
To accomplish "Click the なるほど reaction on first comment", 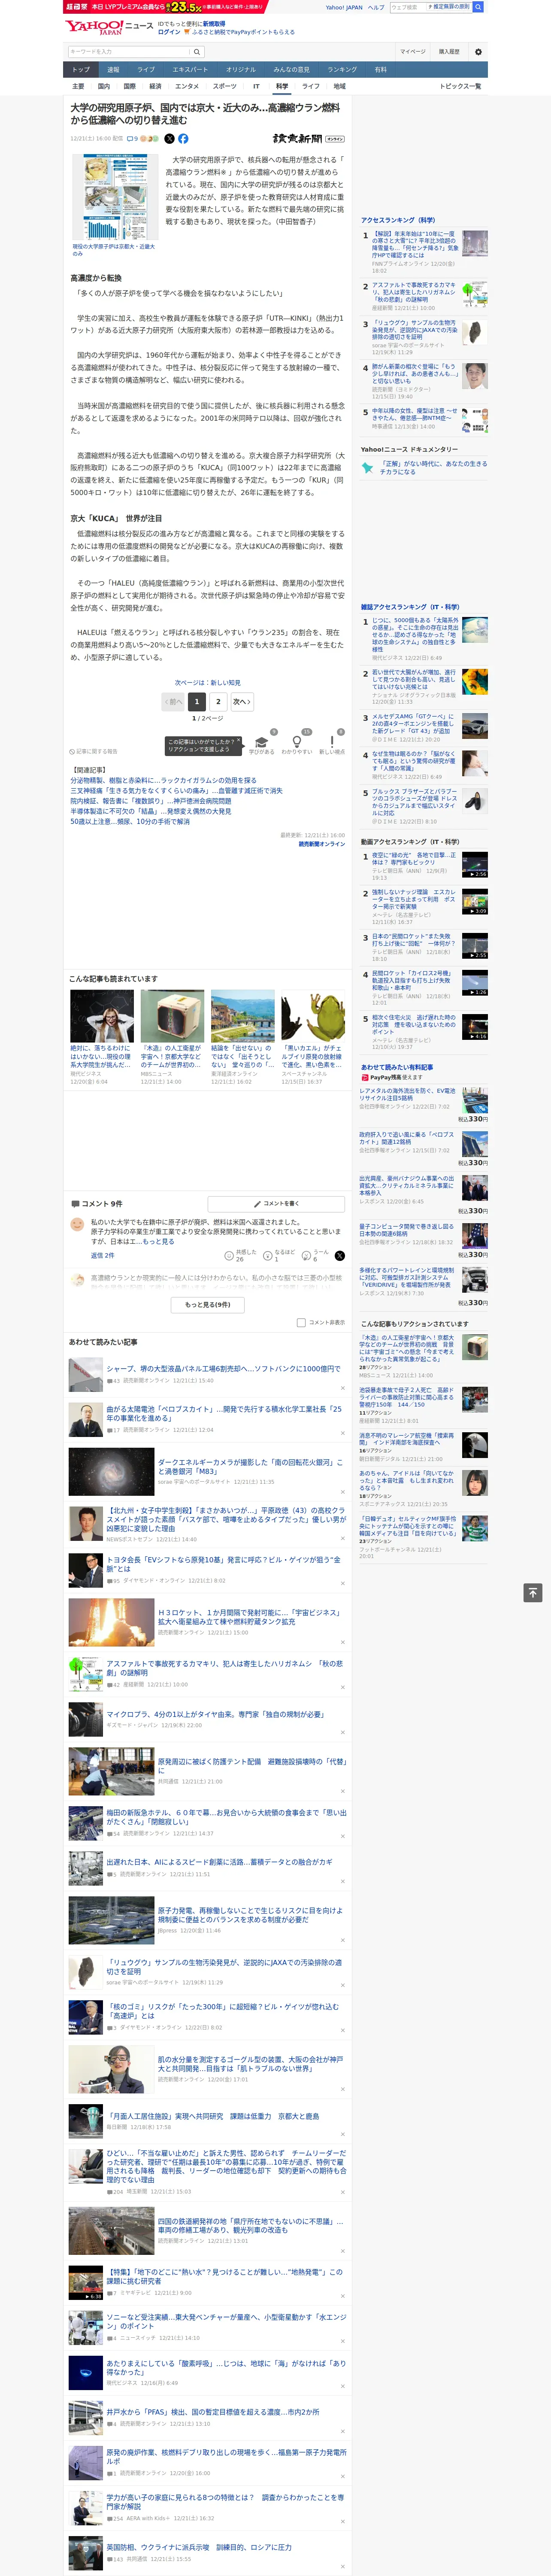I will tap(268, 1255).
